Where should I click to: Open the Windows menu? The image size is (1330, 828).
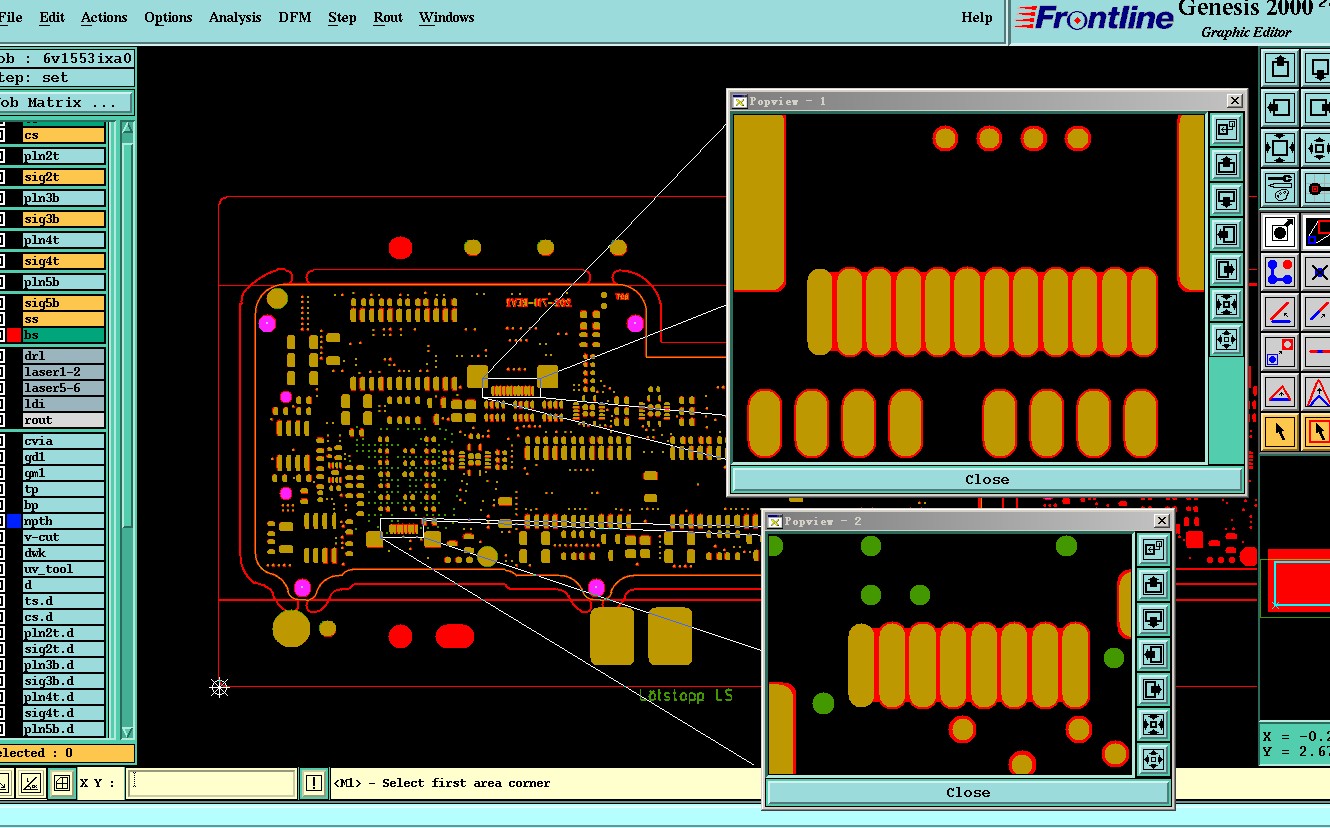click(447, 17)
